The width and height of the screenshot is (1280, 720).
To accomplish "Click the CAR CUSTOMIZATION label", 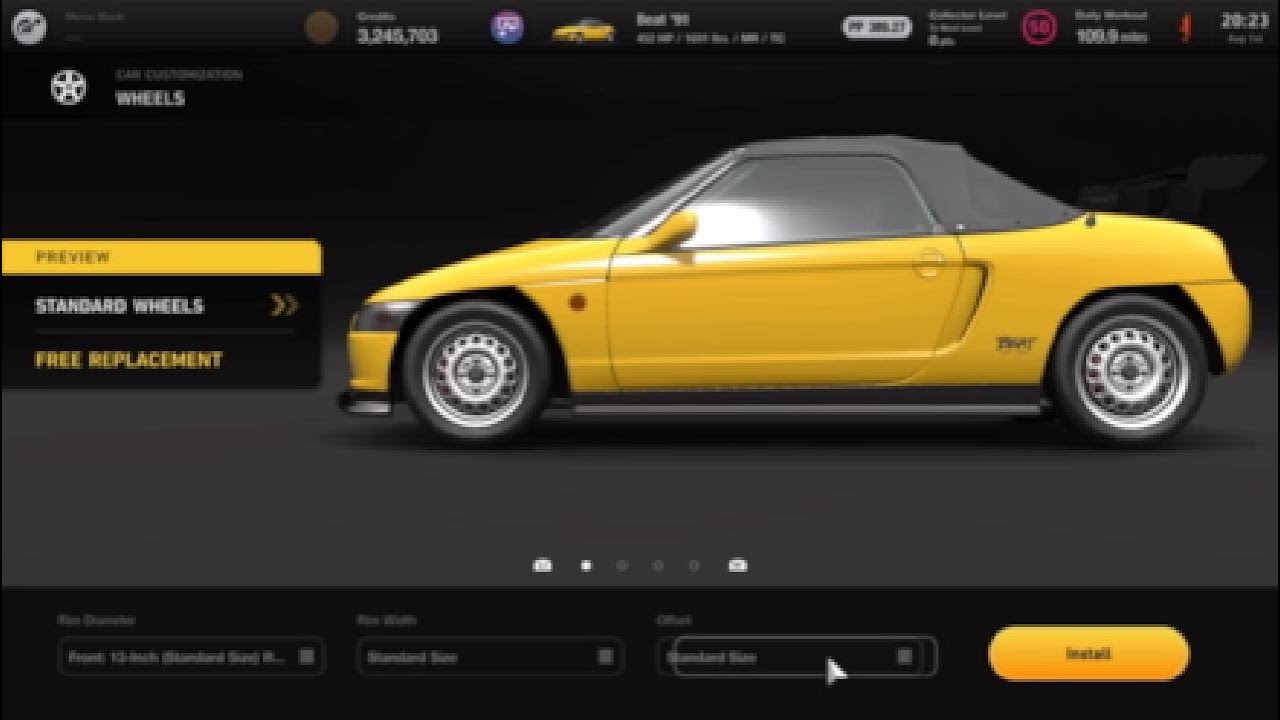I will 179,74.
